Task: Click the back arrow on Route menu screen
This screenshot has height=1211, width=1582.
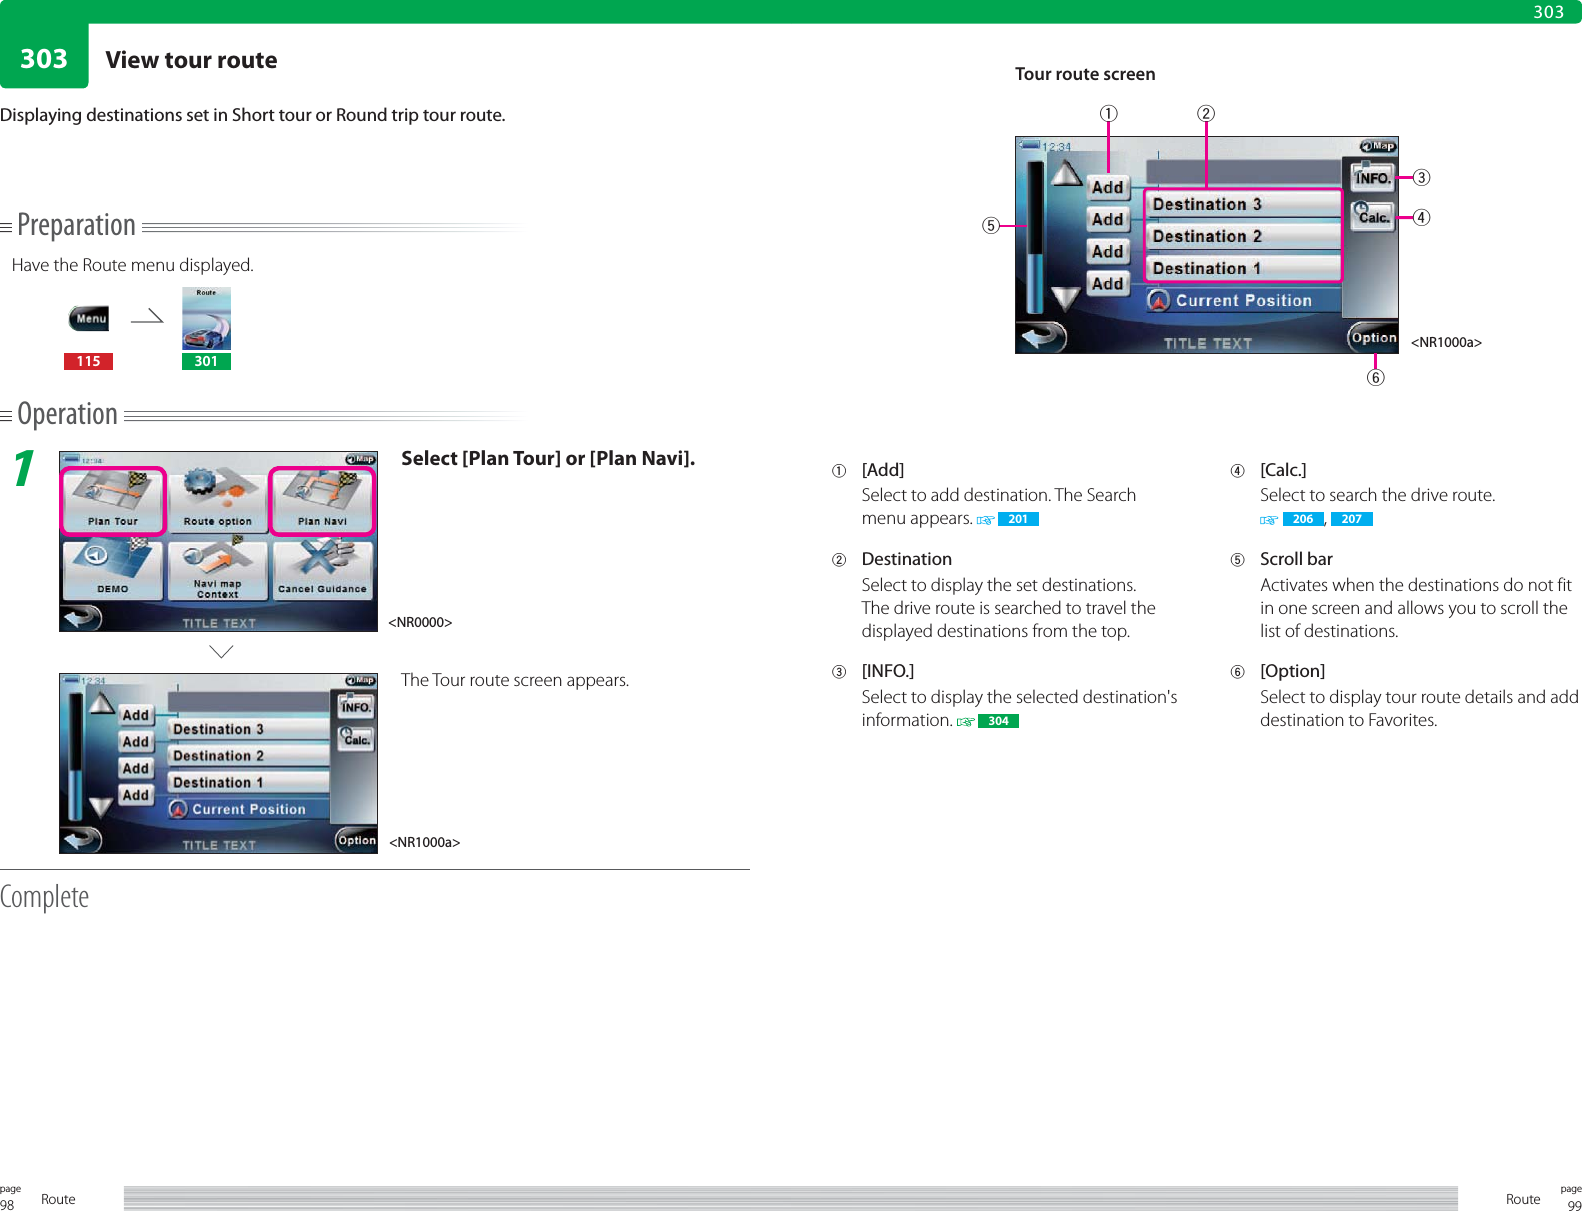Action: click(x=82, y=618)
